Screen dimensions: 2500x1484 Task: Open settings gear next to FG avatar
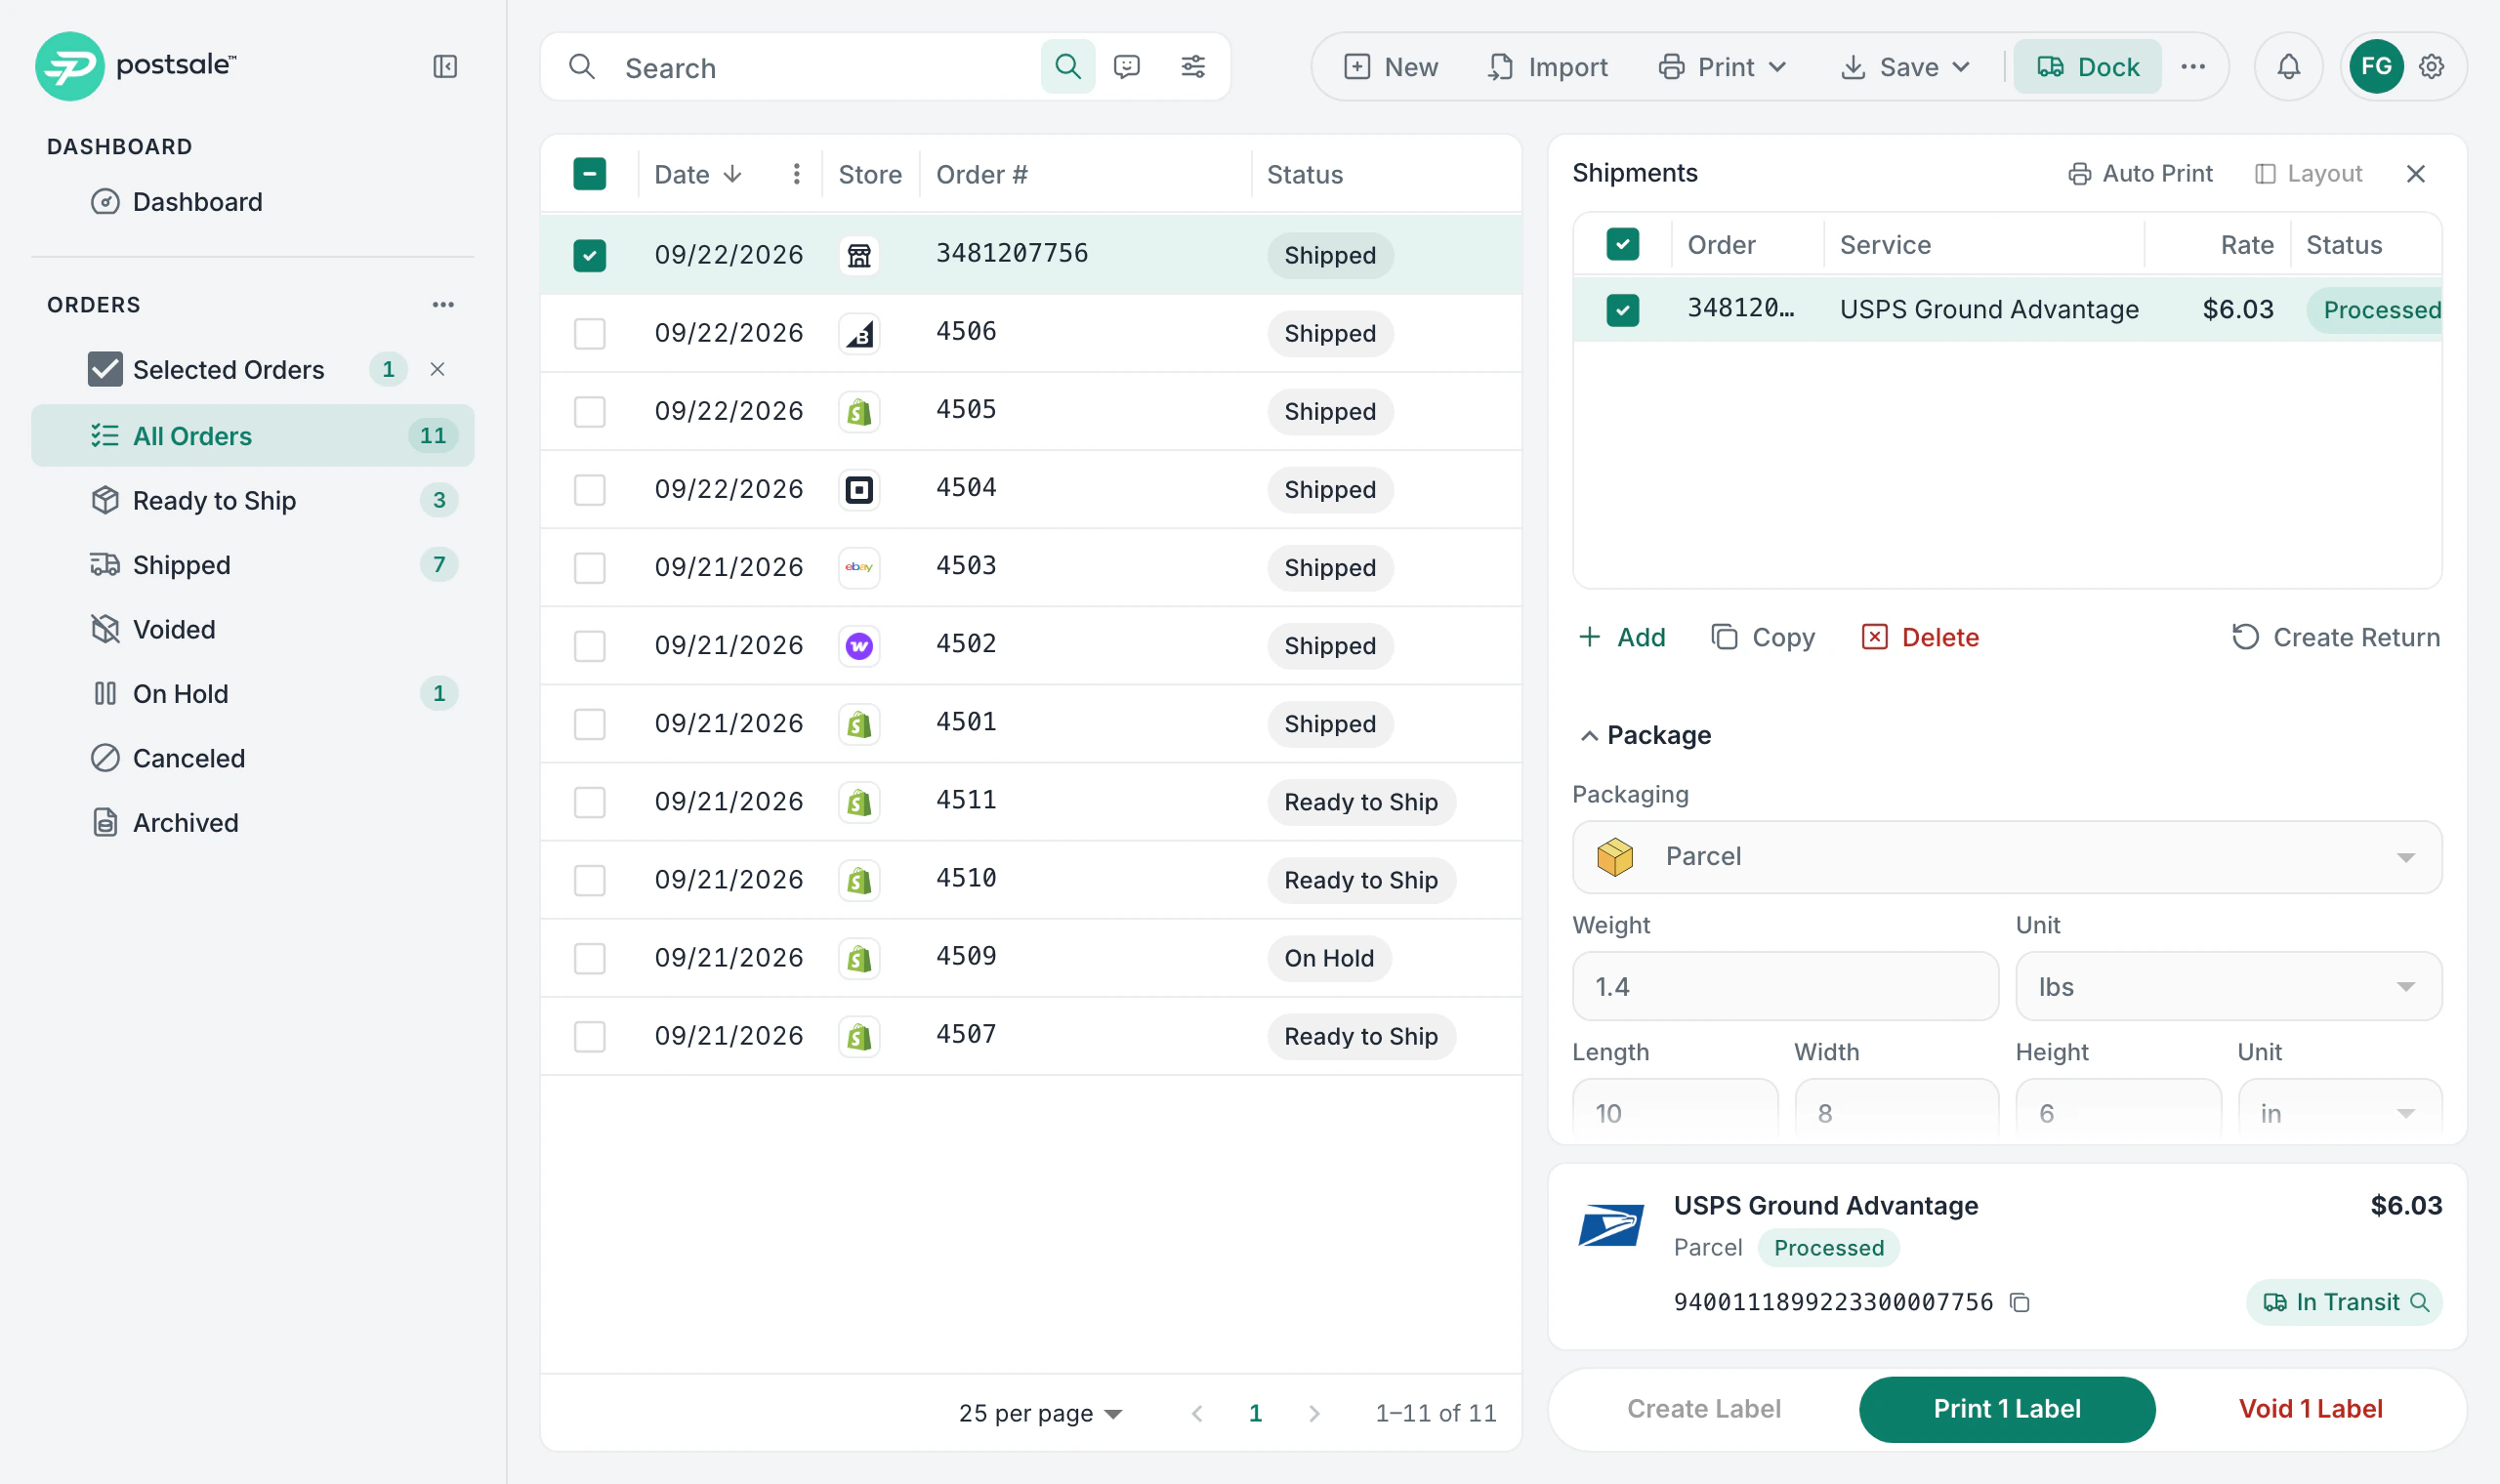tap(2432, 67)
